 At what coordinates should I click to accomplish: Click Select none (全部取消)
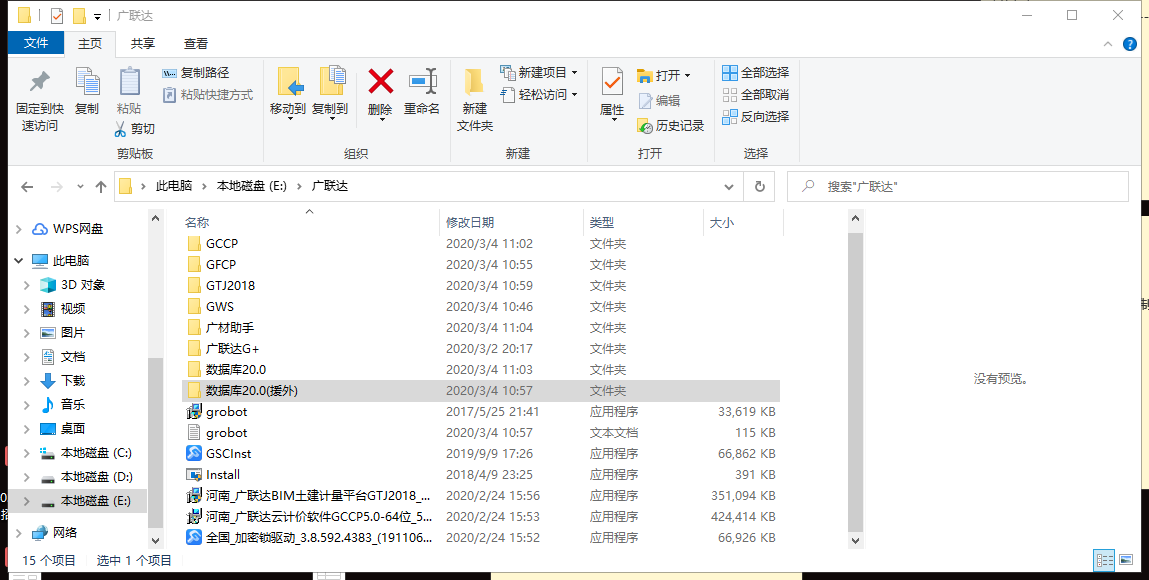click(x=755, y=94)
